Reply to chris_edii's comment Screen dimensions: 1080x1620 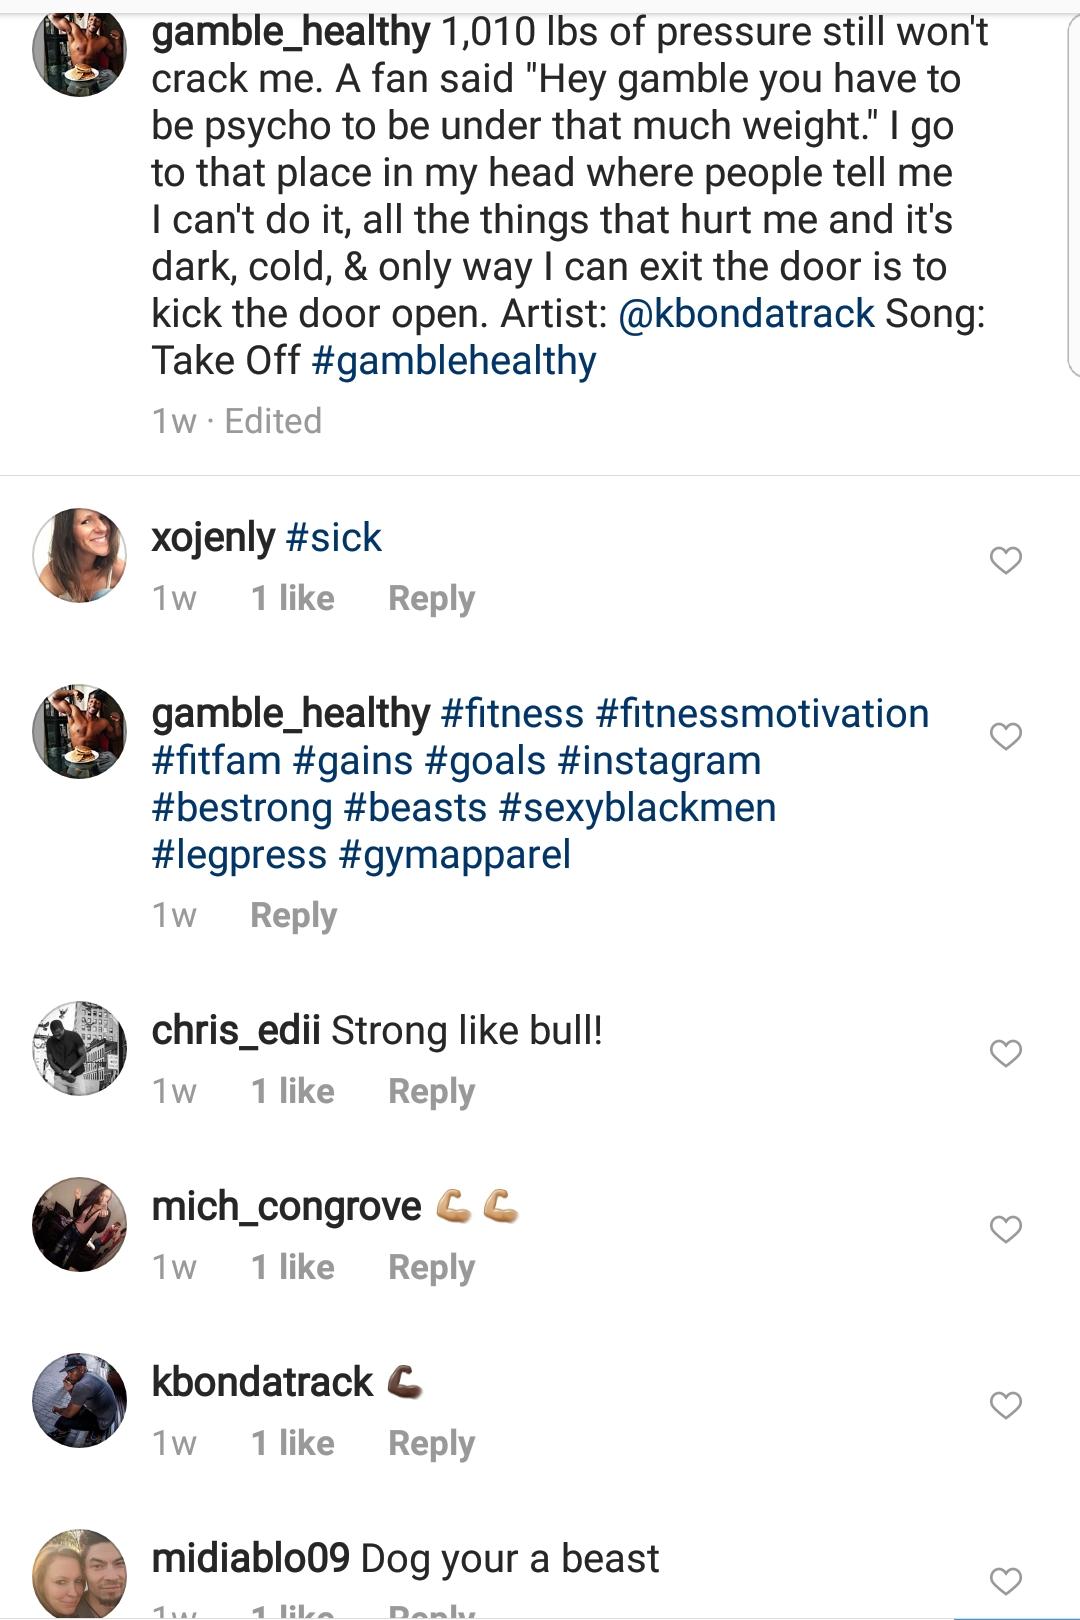431,1091
